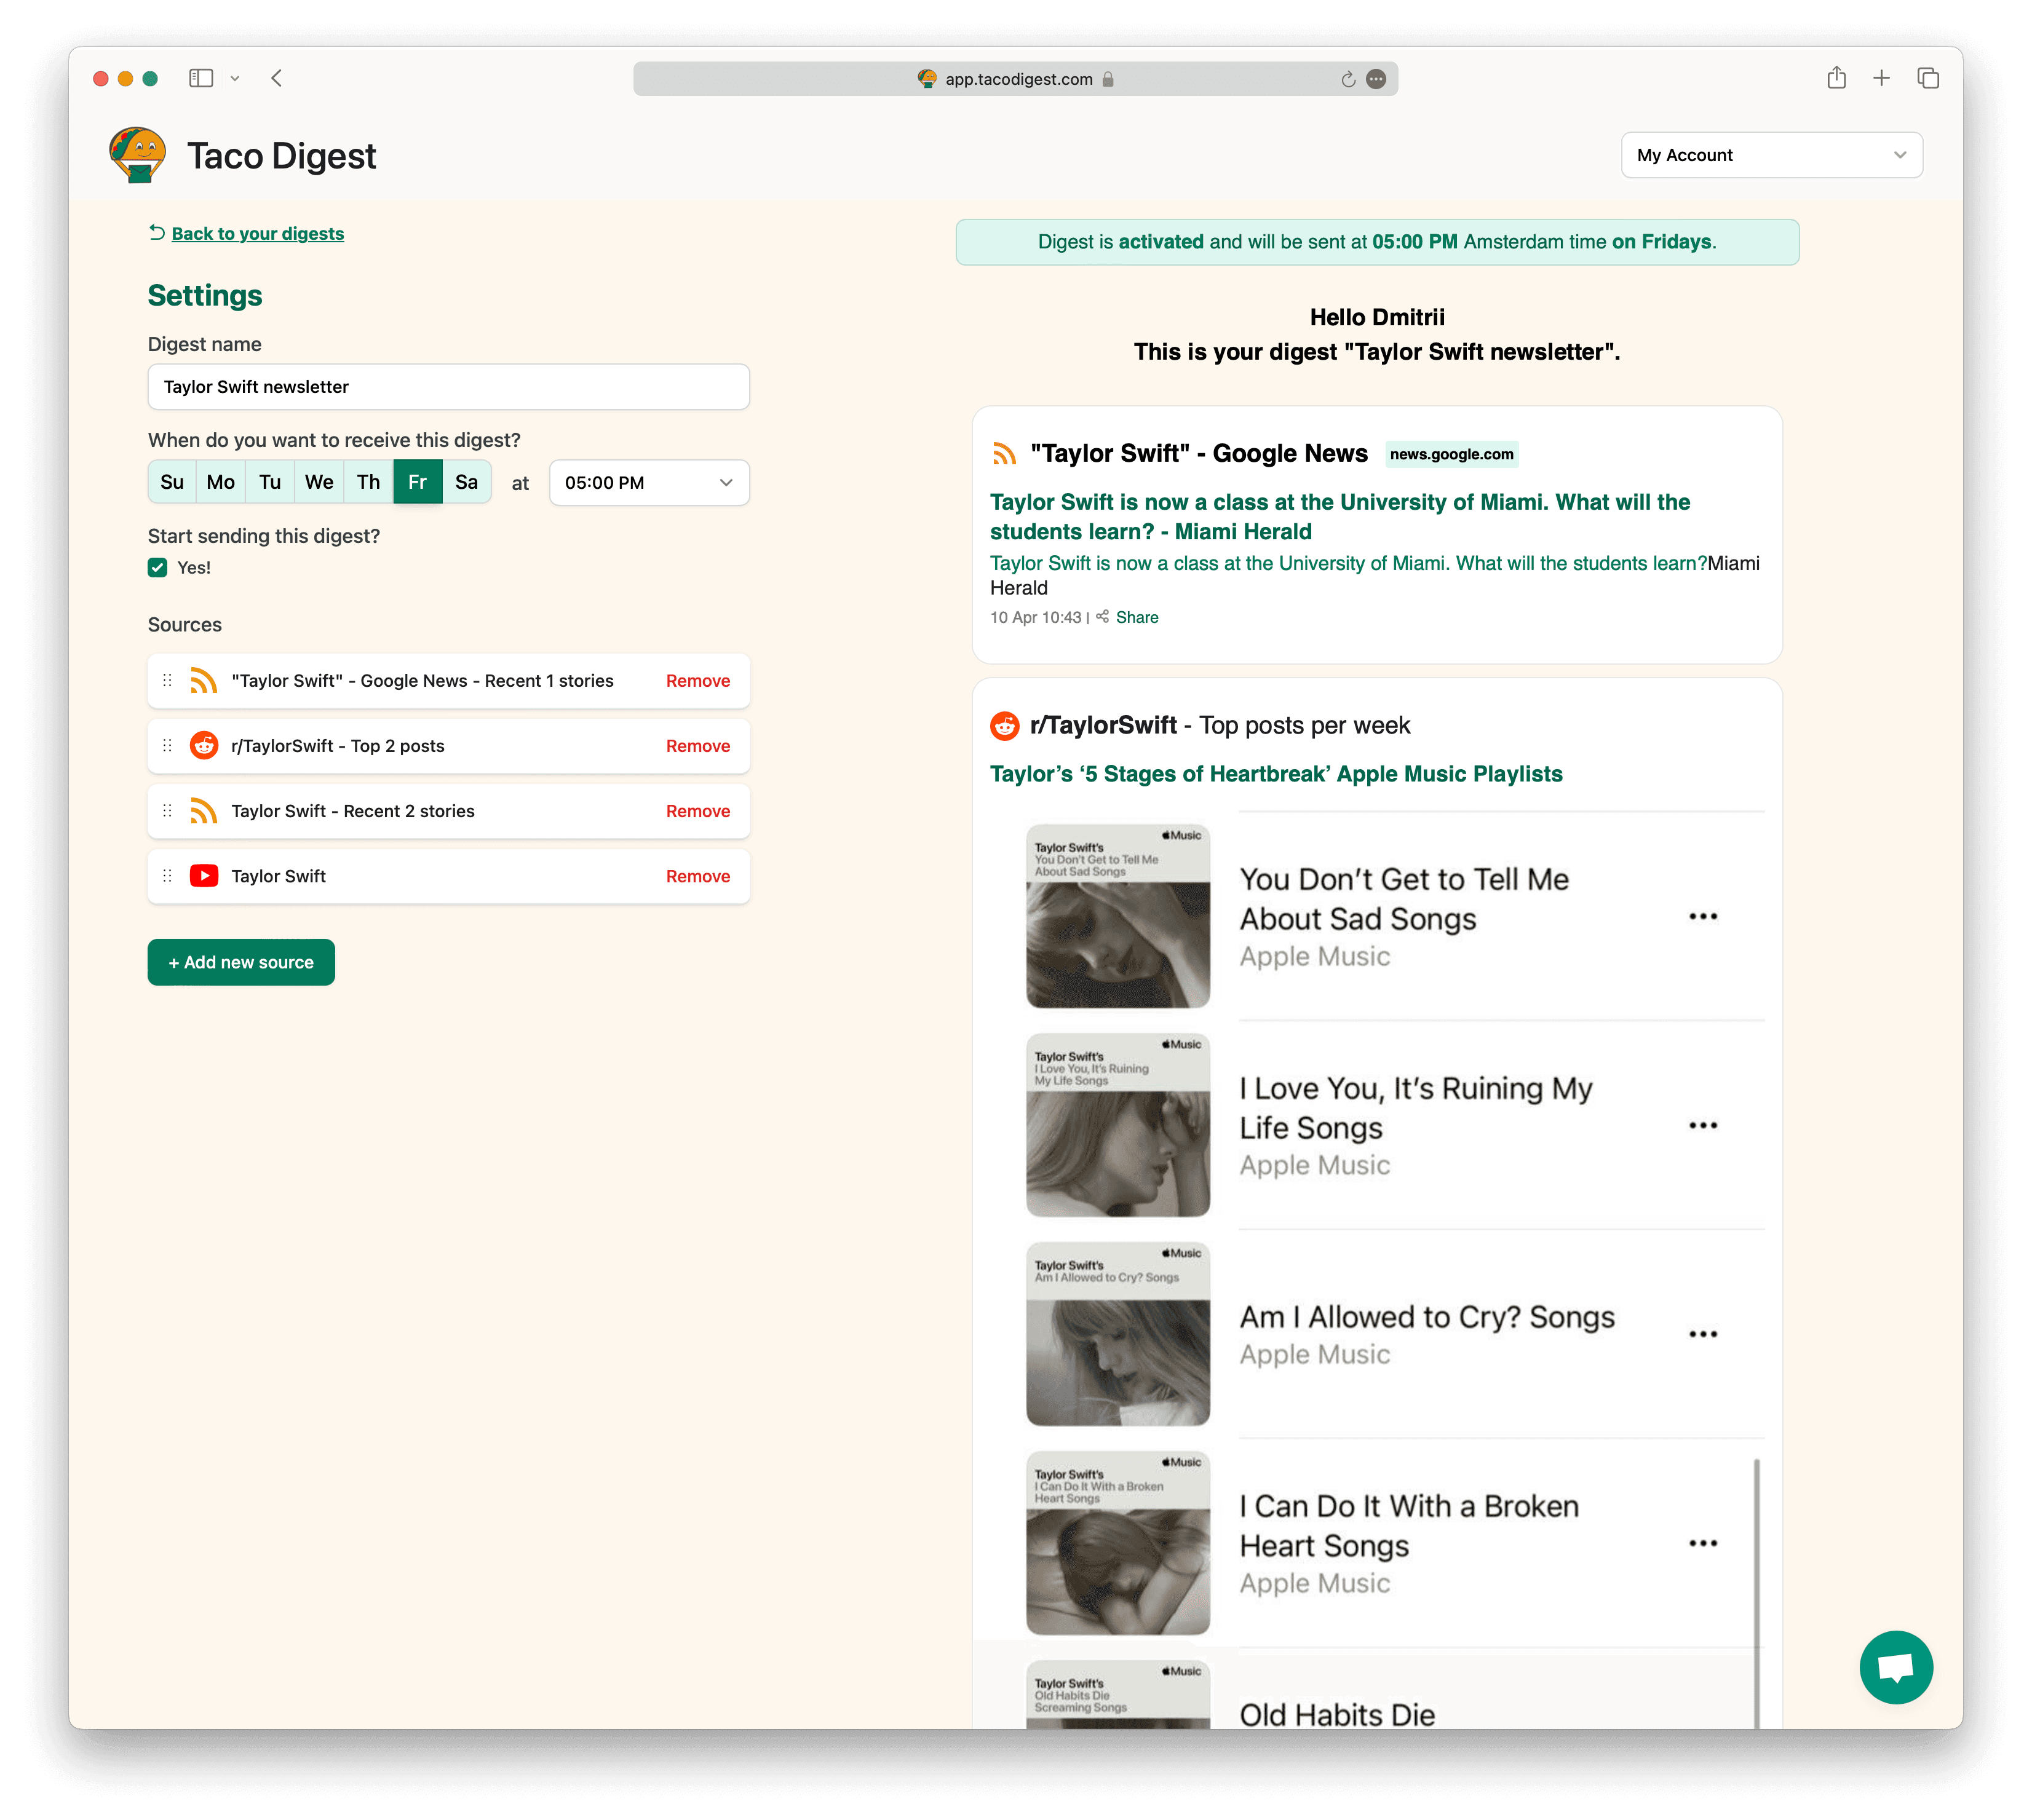Open ellipsis for About Sad Songs playlist
Screen dimensions: 2032x1820
click(1703, 916)
